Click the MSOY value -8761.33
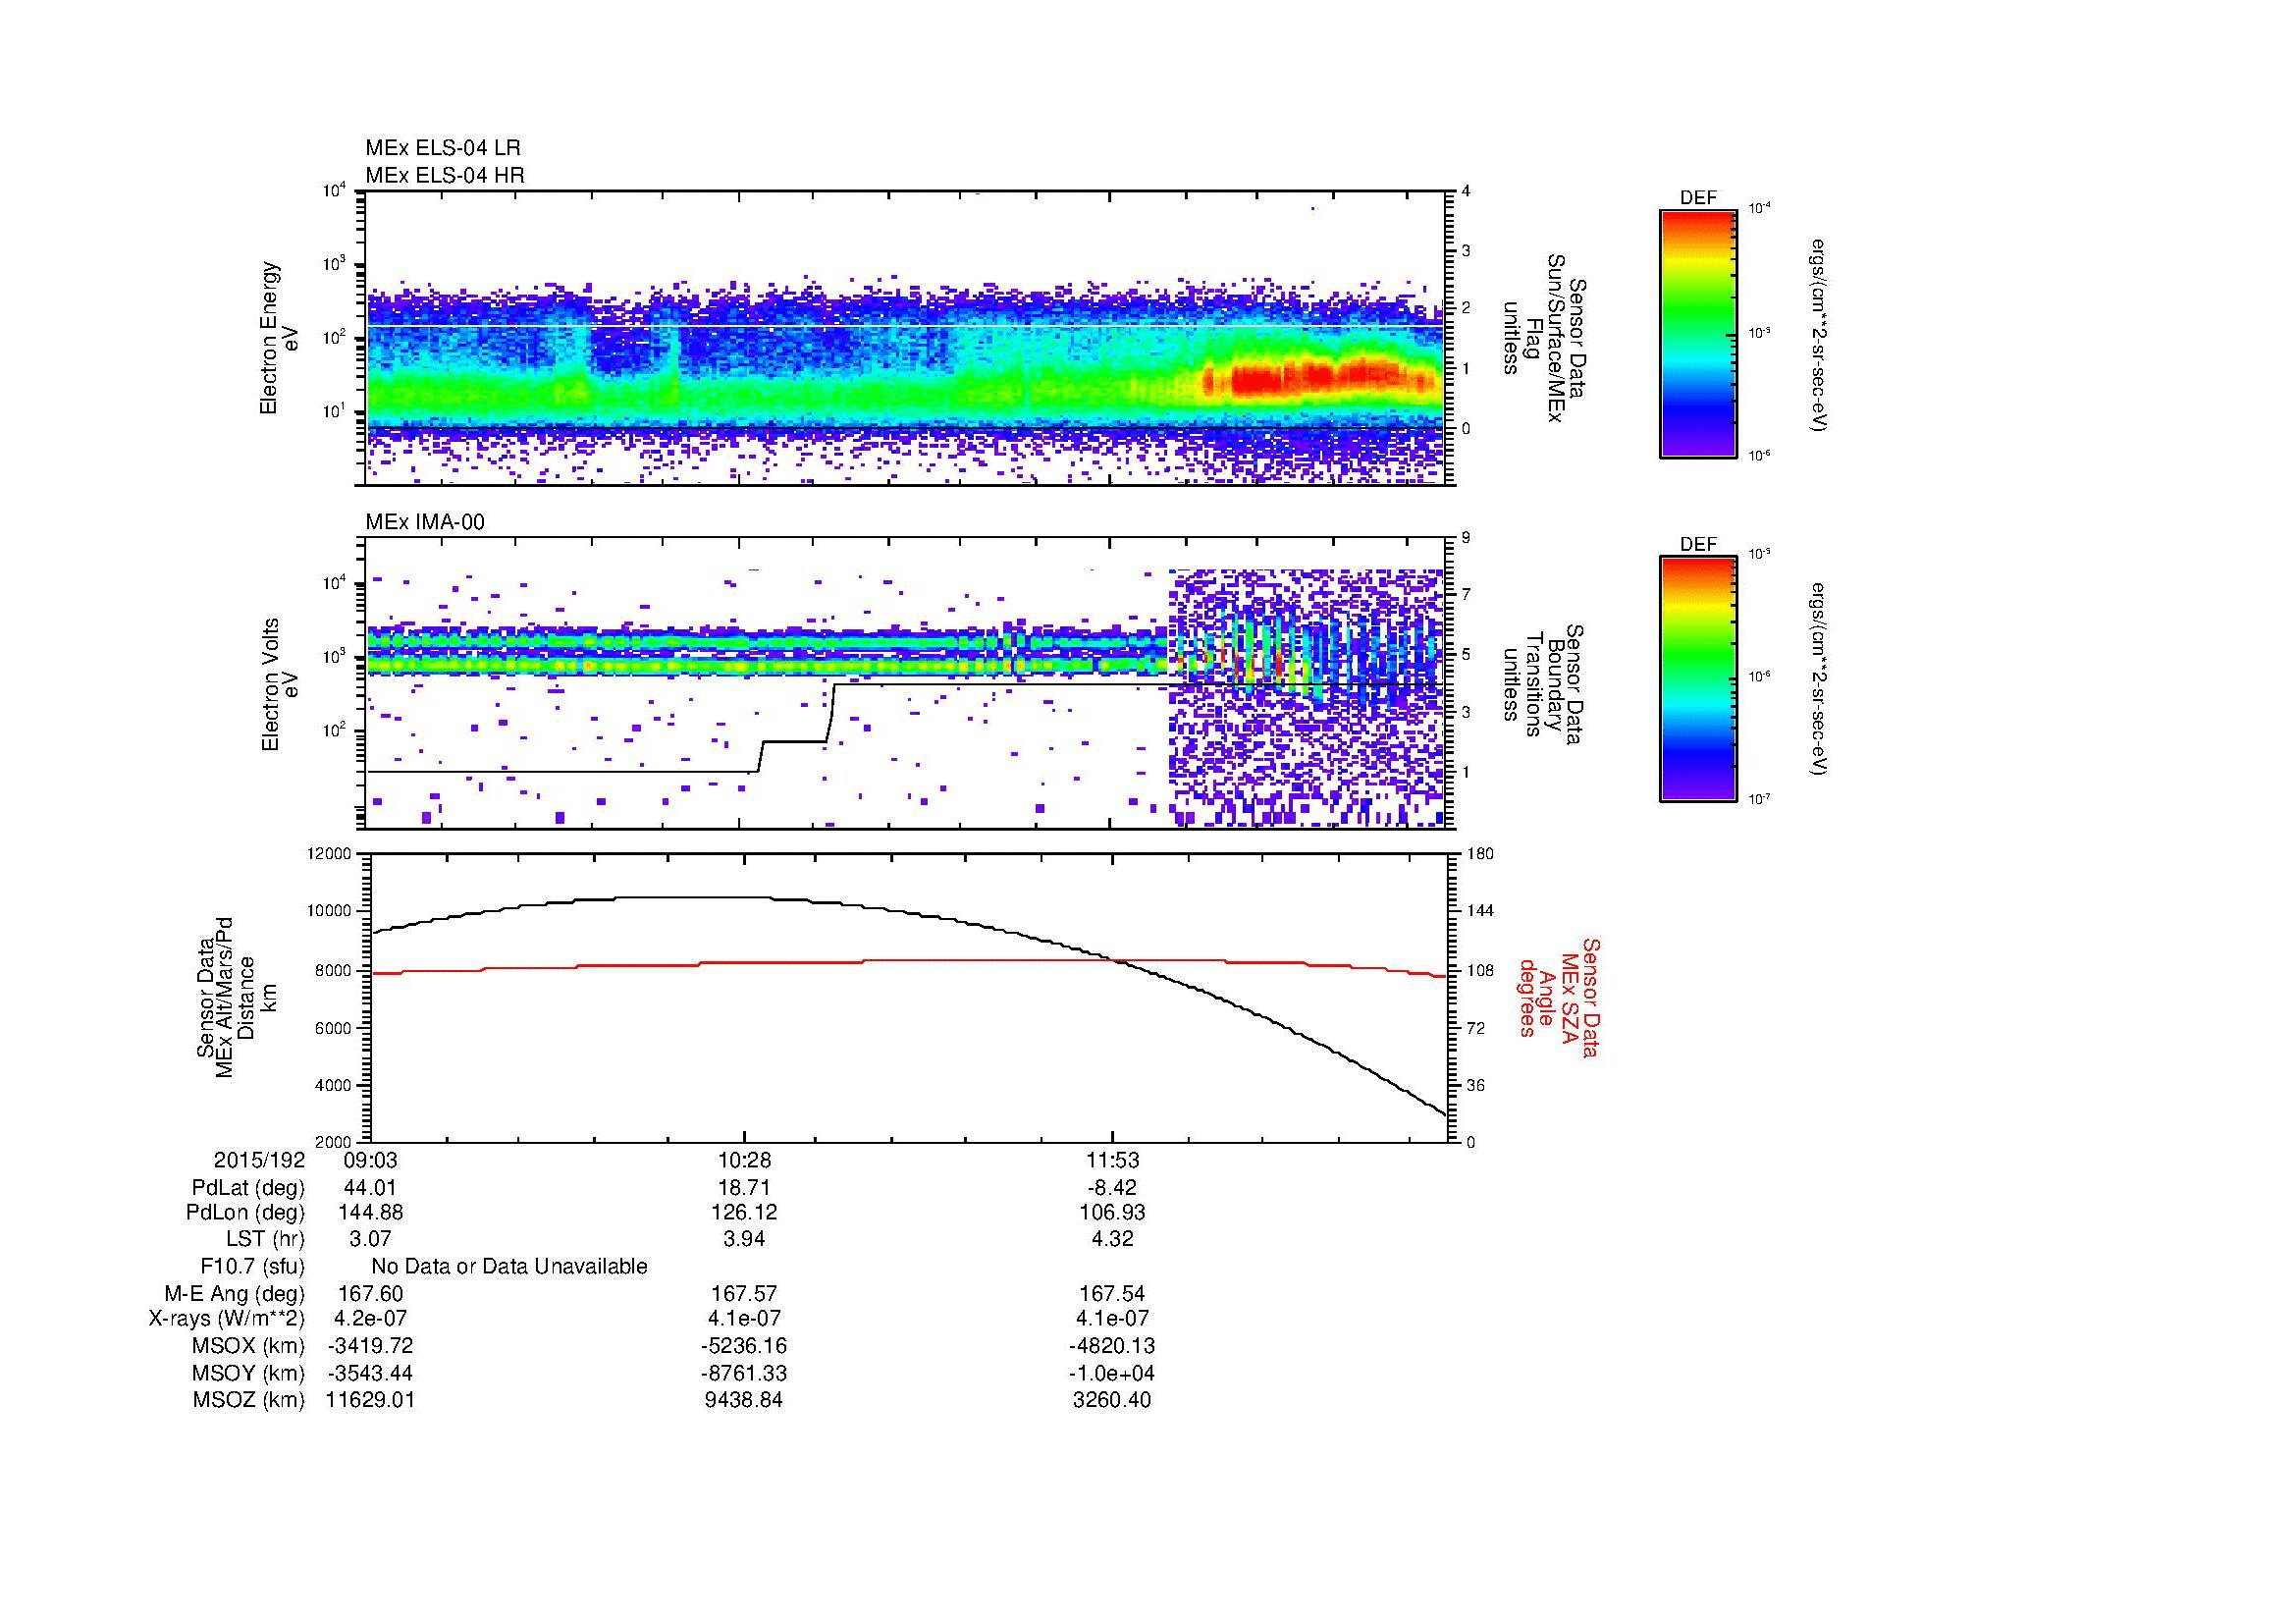The height and width of the screenshot is (1623, 2296). (x=744, y=1373)
